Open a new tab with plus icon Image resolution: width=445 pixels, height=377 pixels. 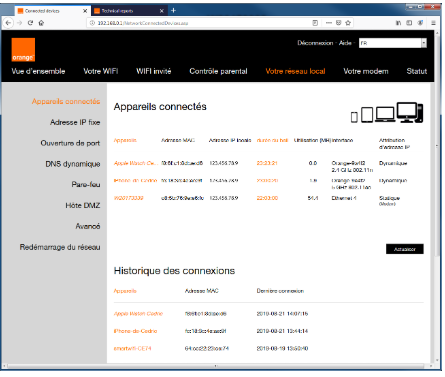pos(173,11)
